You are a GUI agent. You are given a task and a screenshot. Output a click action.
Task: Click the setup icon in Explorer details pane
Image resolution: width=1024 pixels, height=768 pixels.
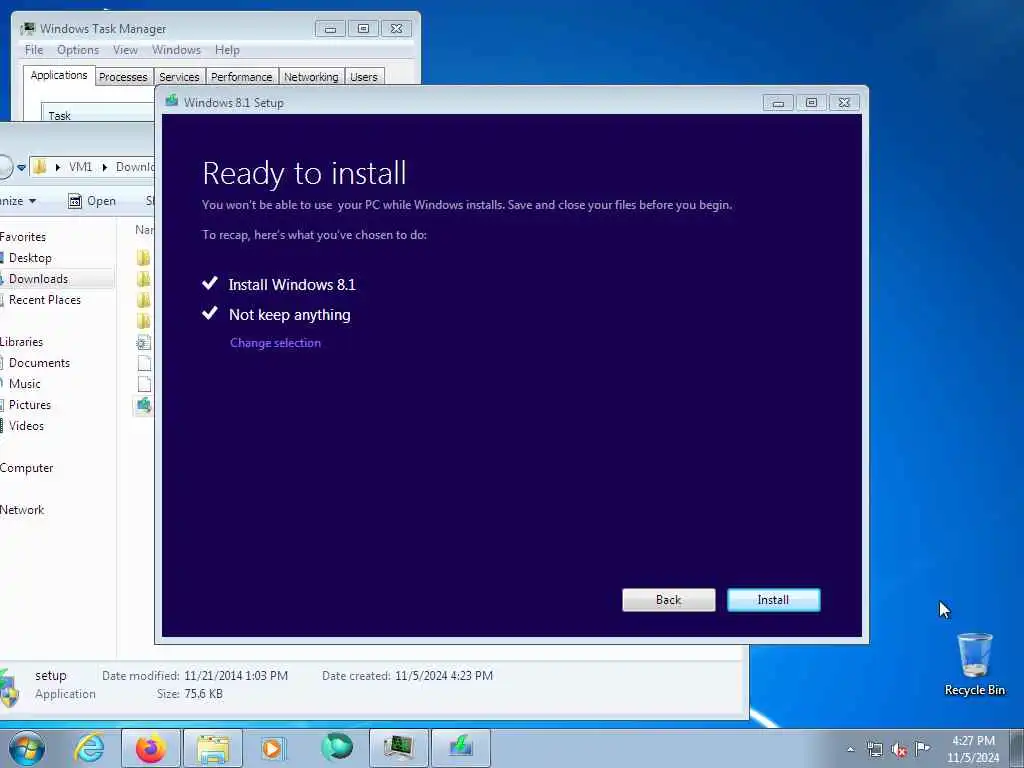point(10,687)
